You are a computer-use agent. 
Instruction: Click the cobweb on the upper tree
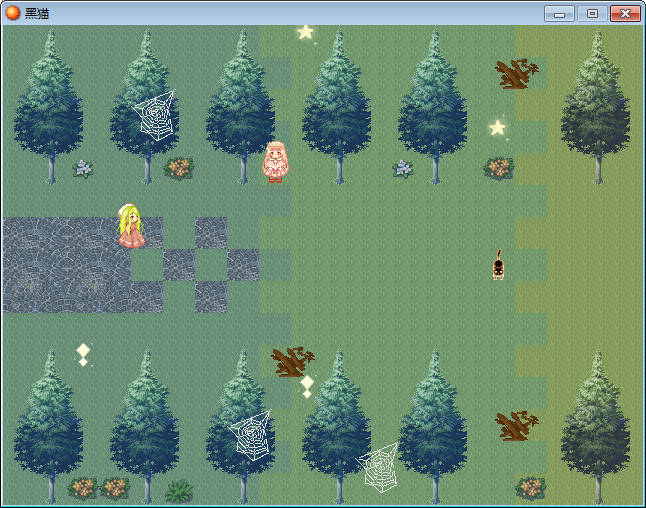pyautogui.click(x=155, y=116)
